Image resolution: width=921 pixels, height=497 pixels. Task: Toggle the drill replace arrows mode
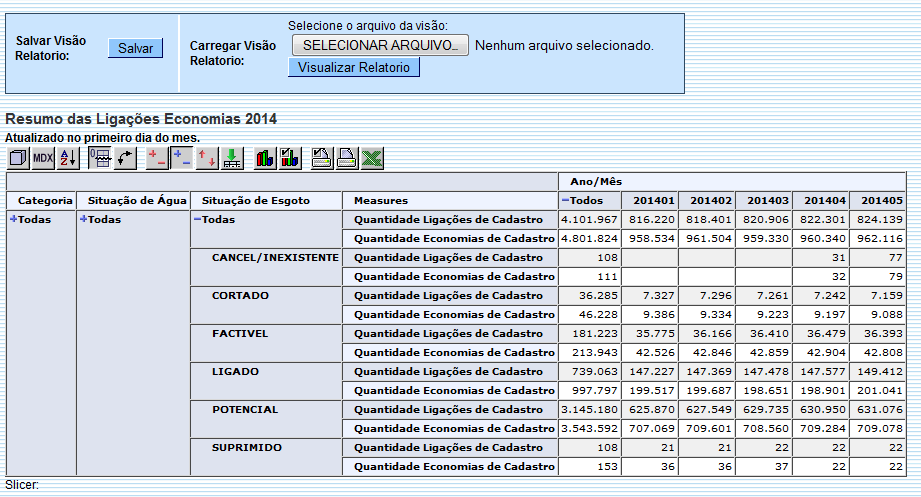[x=207, y=158]
